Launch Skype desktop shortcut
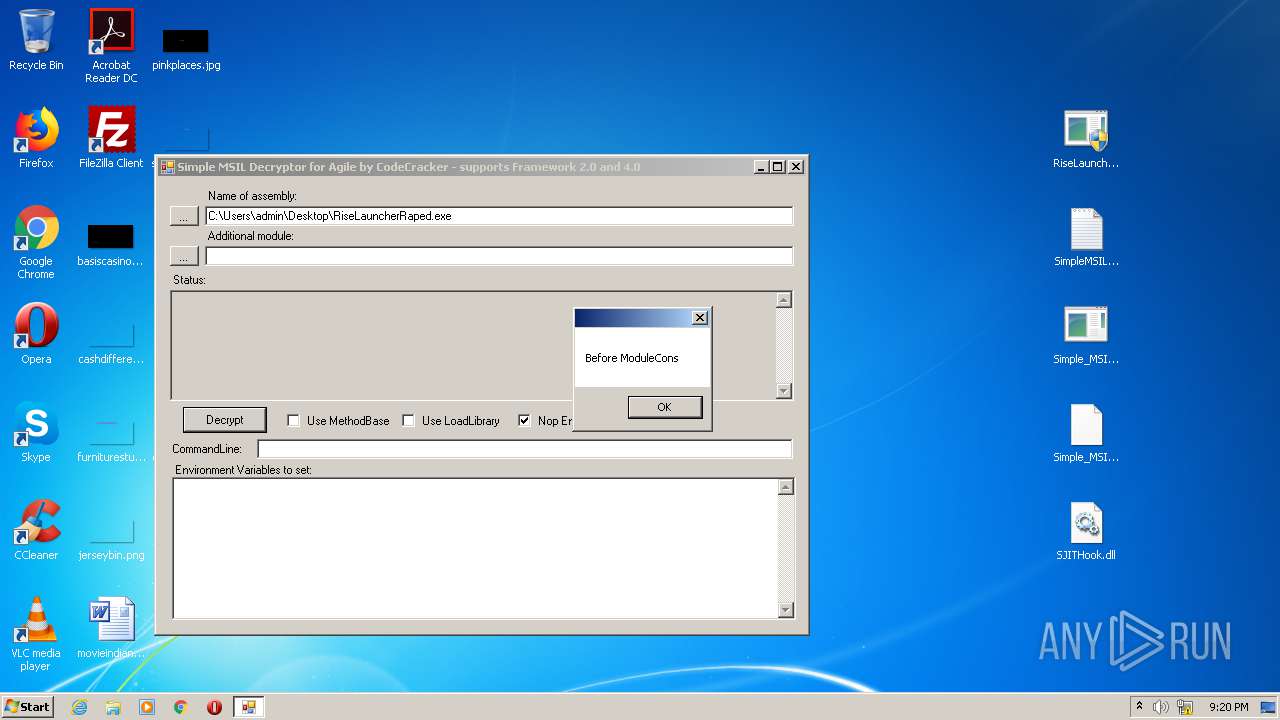Screen dimensions: 1280x720 point(36,432)
